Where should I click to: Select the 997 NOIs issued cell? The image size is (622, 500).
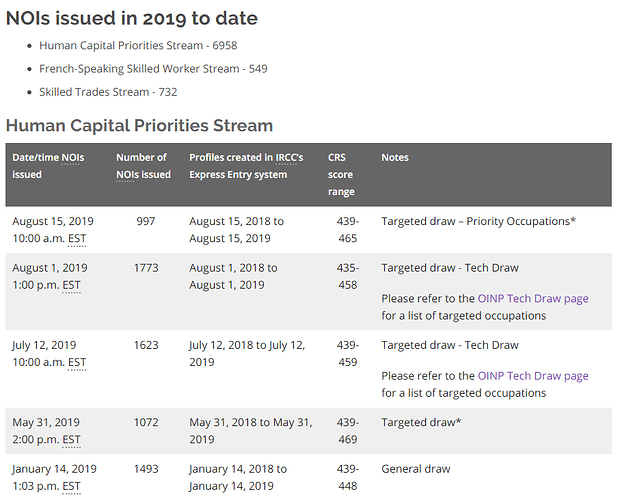pyautogui.click(x=146, y=221)
